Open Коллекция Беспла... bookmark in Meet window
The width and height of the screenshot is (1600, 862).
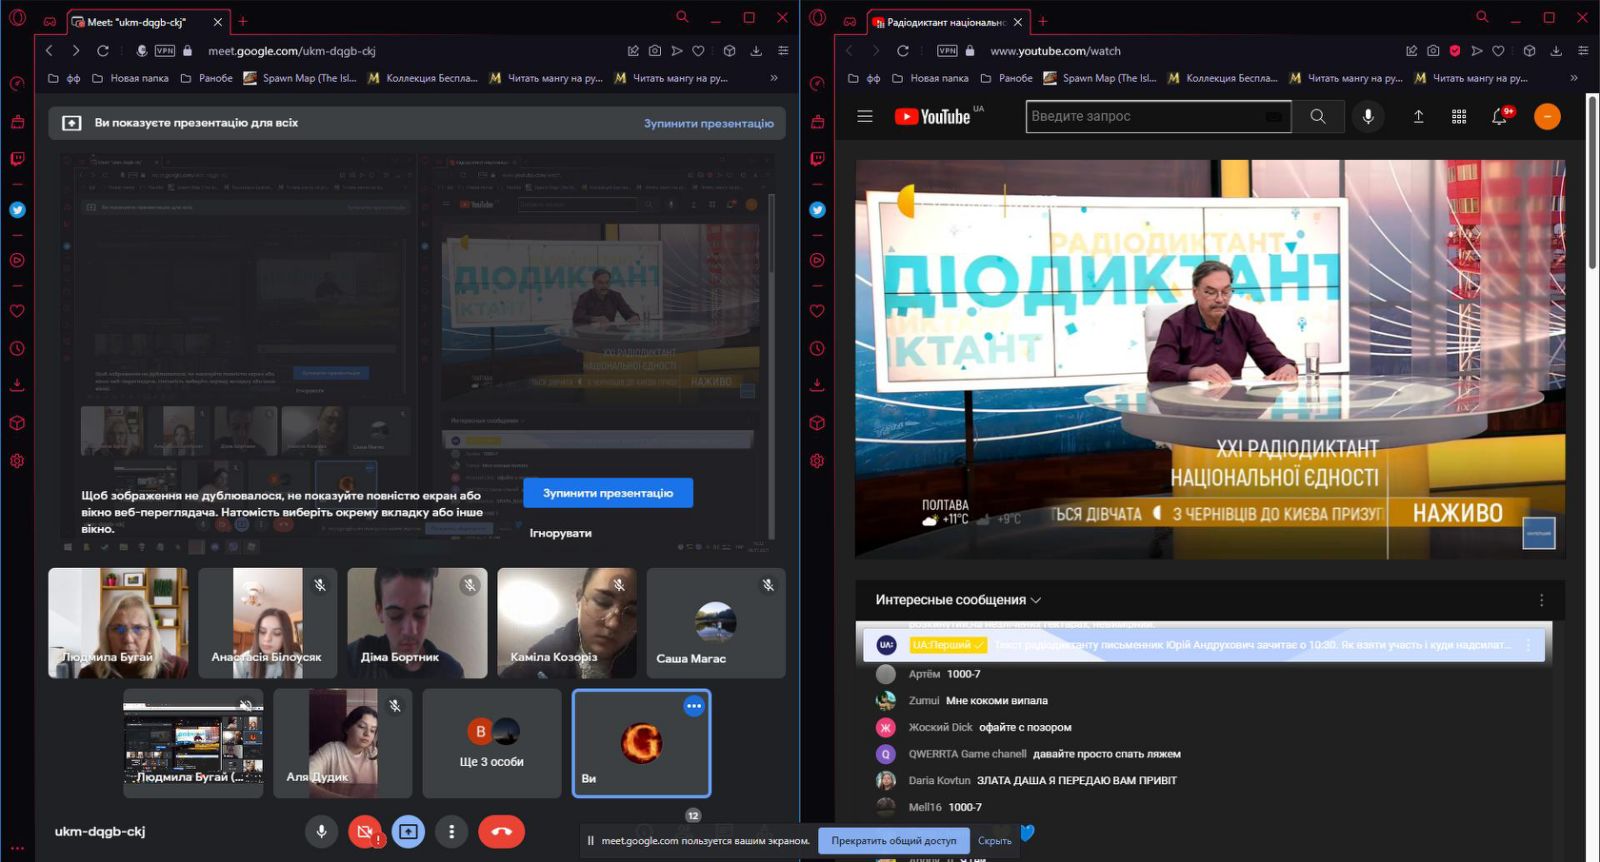(422, 78)
